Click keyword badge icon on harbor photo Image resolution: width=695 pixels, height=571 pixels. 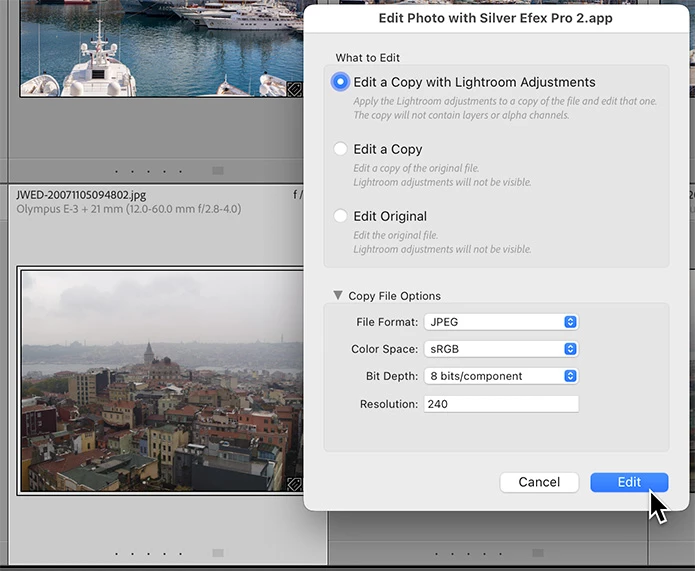click(x=294, y=89)
